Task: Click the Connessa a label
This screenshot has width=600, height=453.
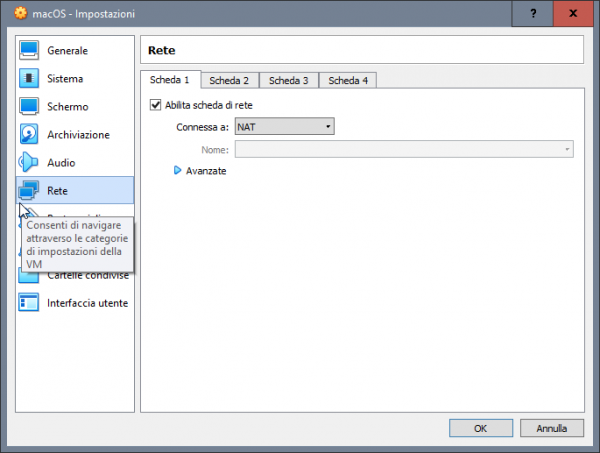Action: (x=202, y=127)
